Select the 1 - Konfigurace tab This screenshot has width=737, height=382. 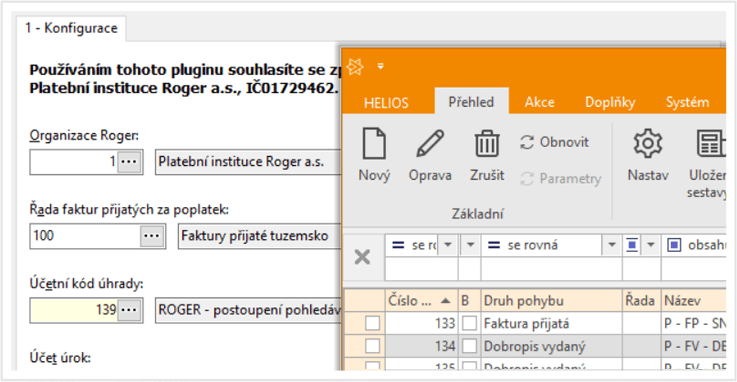71,28
